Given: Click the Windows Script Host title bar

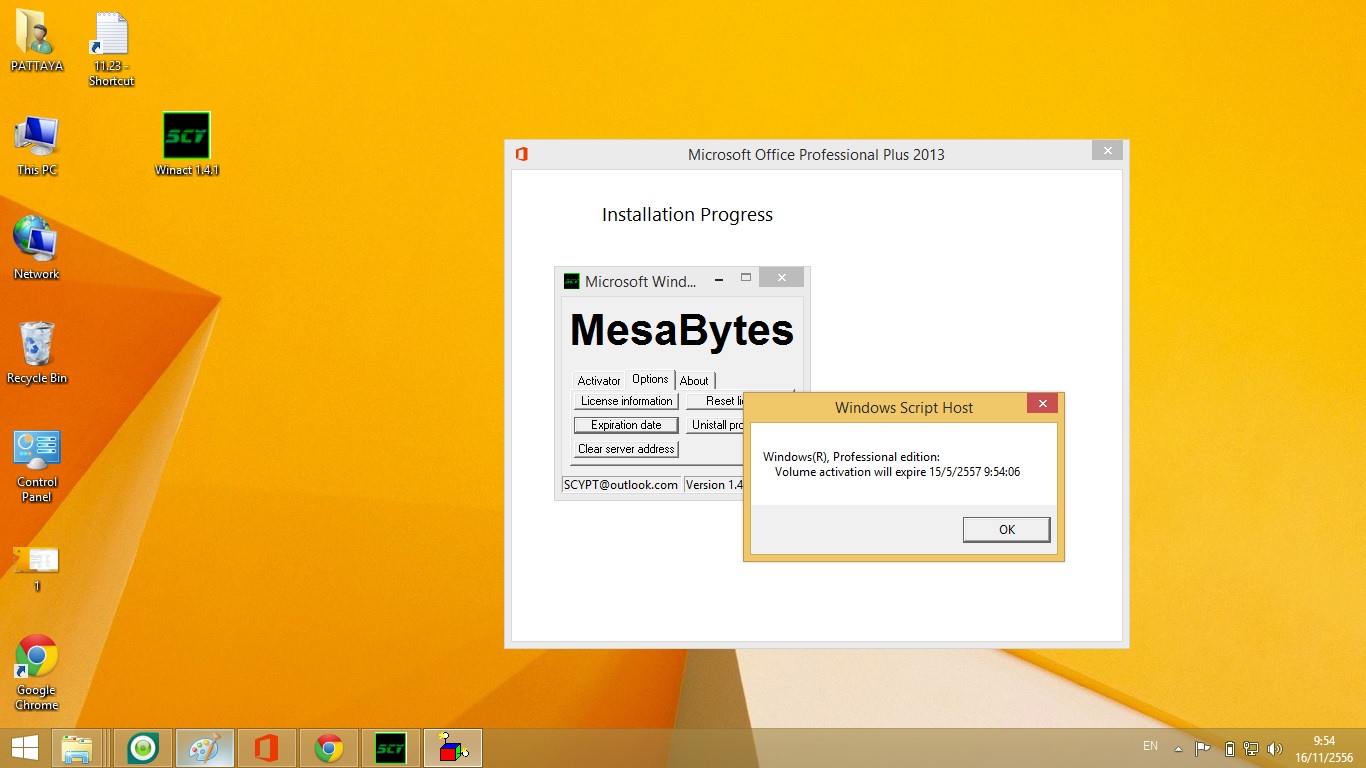Looking at the screenshot, I should [904, 408].
